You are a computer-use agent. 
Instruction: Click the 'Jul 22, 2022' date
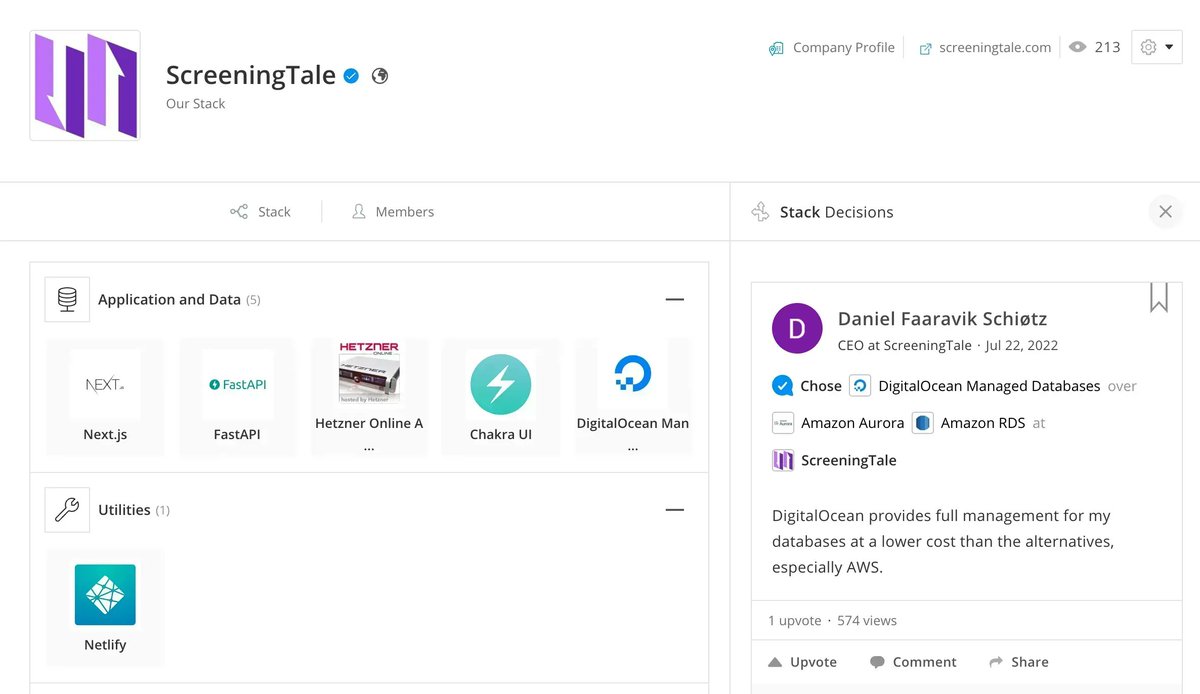[1021, 345]
